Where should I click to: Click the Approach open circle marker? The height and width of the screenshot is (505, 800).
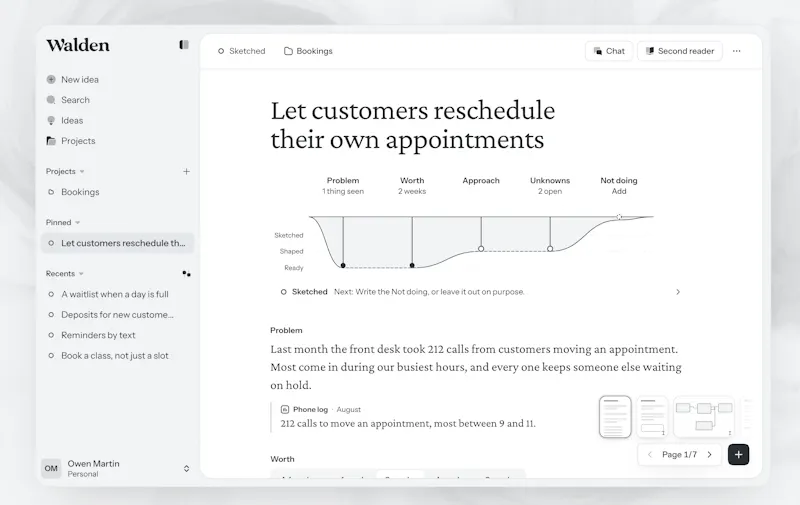(481, 249)
